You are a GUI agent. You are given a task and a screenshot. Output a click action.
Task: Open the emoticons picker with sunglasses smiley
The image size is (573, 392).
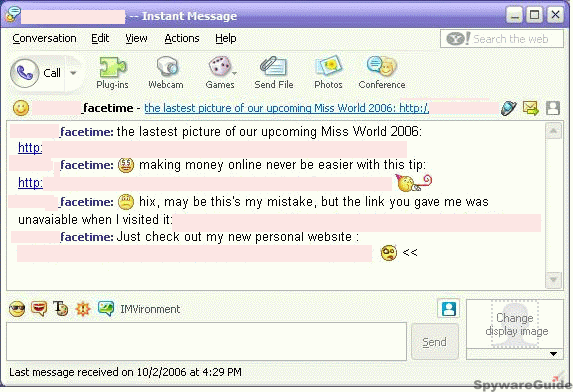click(17, 309)
